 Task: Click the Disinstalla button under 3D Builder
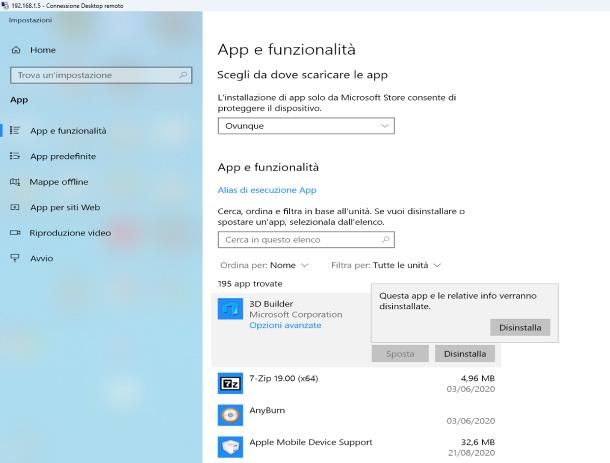465,353
